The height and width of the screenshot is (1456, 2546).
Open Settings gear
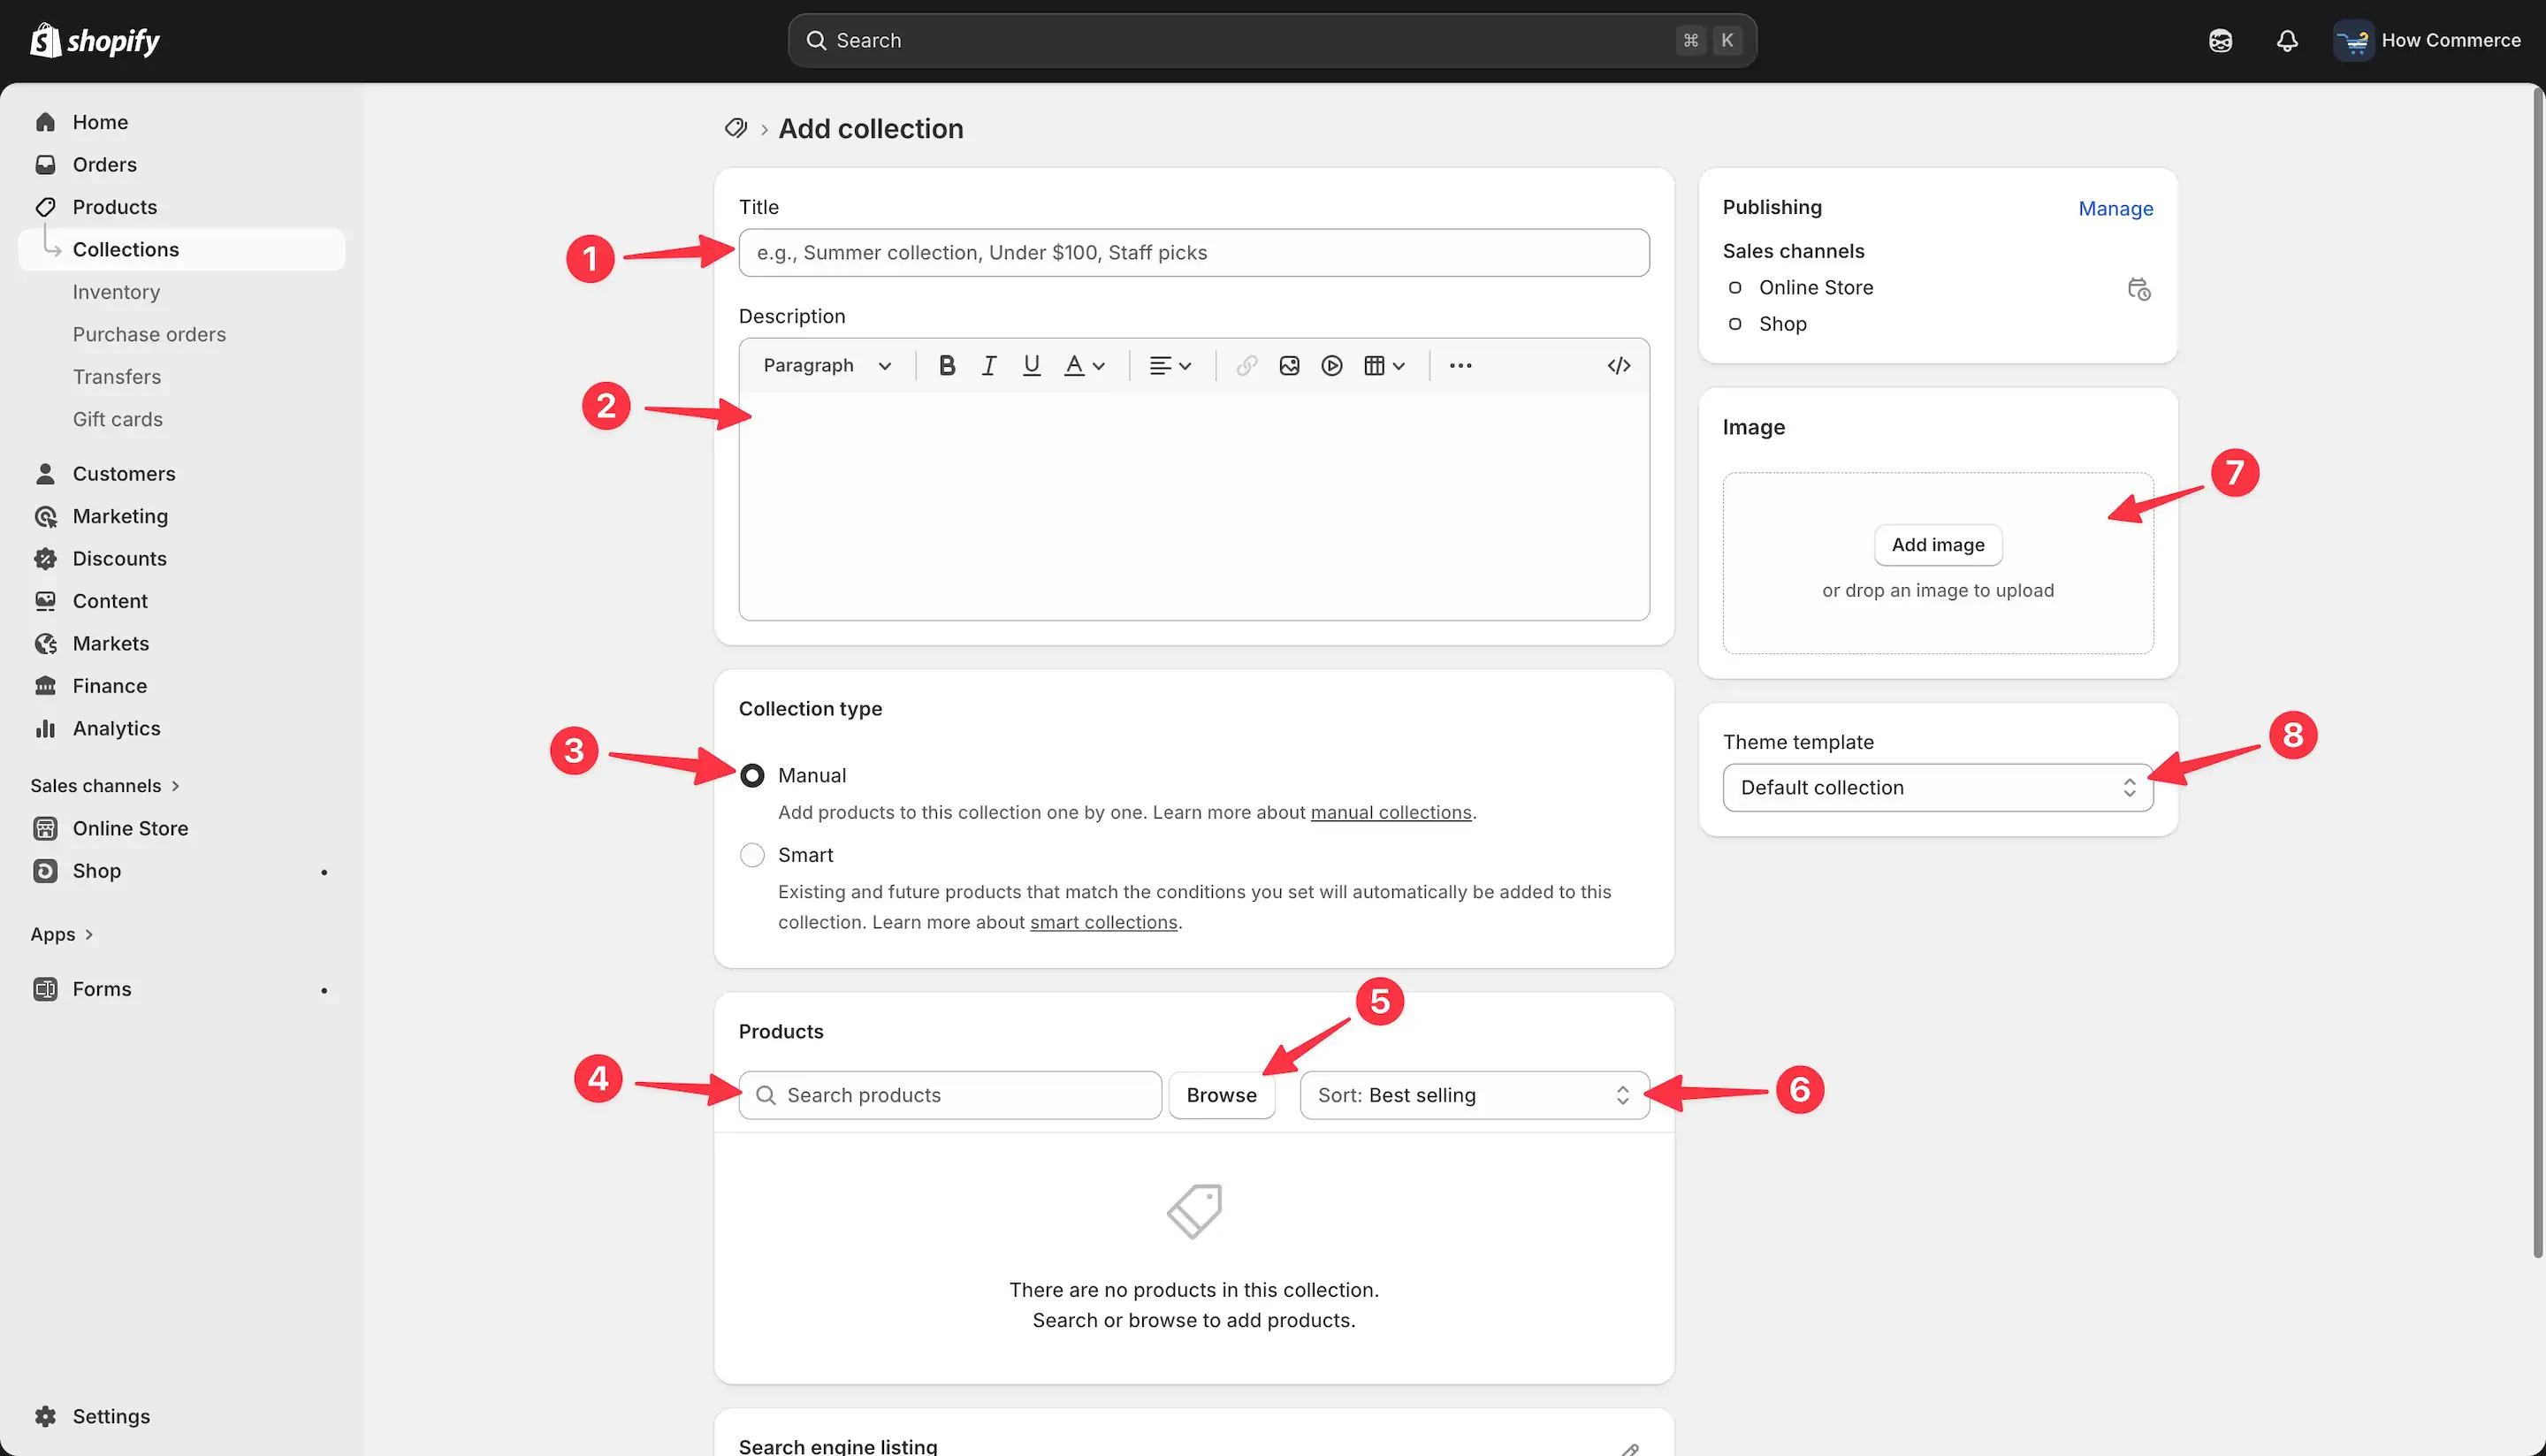(x=45, y=1416)
